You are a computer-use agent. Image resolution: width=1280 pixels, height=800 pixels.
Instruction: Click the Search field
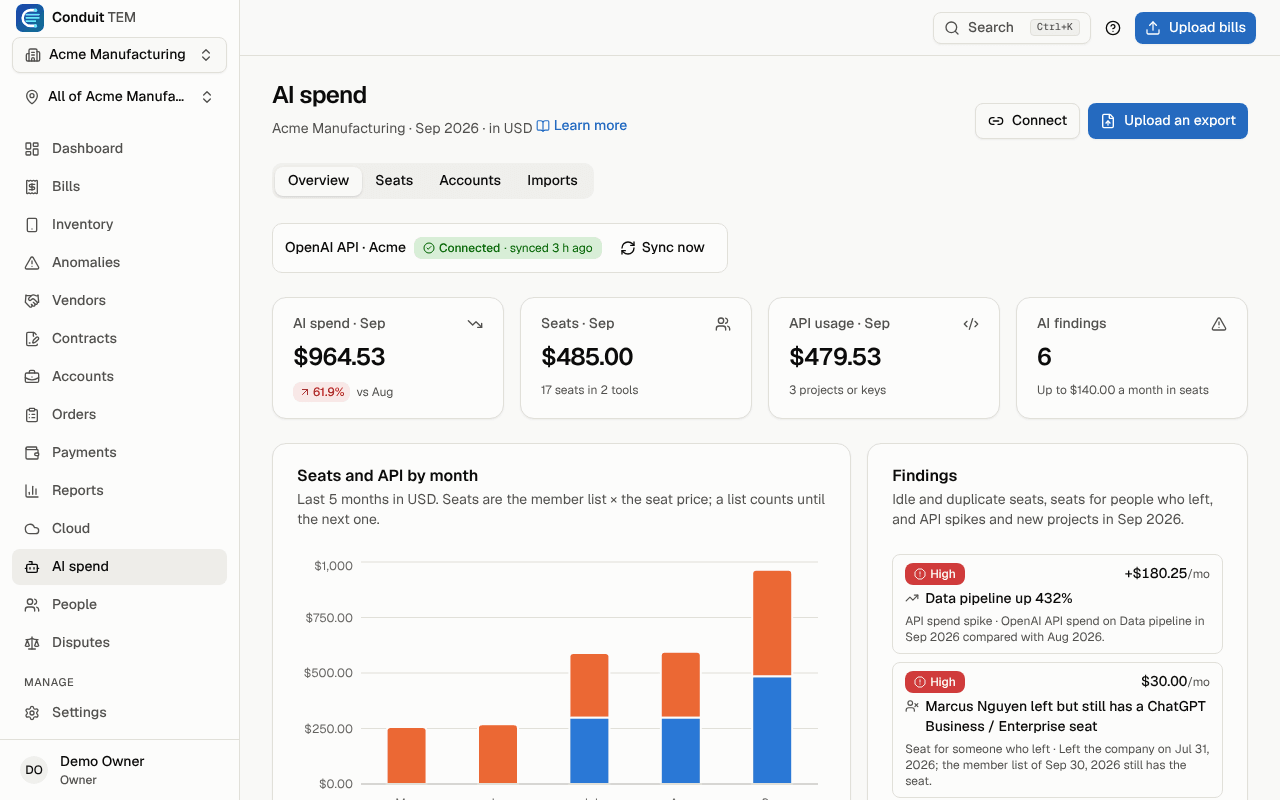pyautogui.click(x=1012, y=28)
